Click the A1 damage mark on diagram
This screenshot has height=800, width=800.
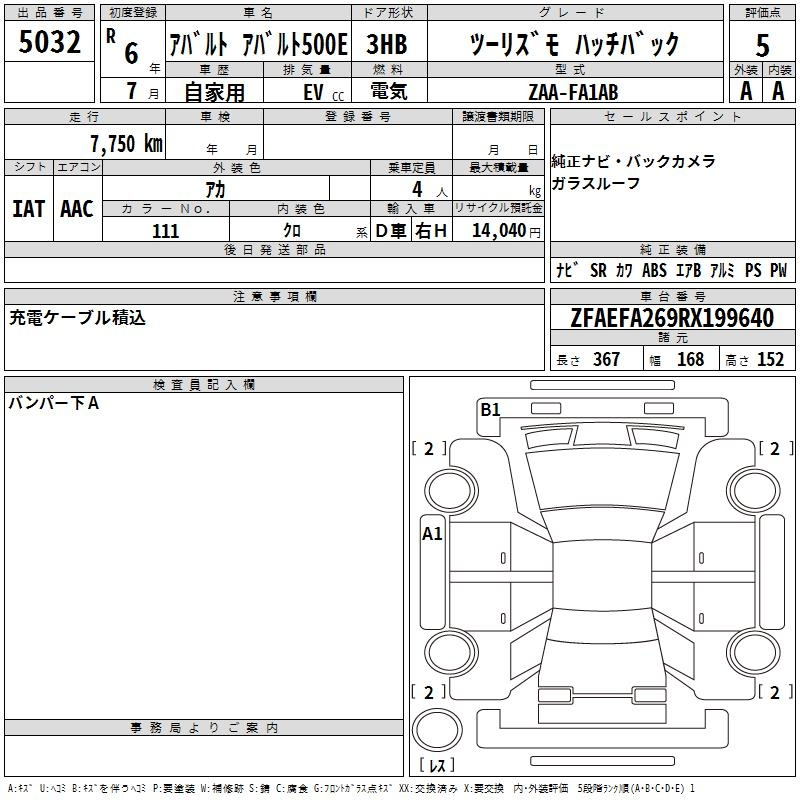432,534
